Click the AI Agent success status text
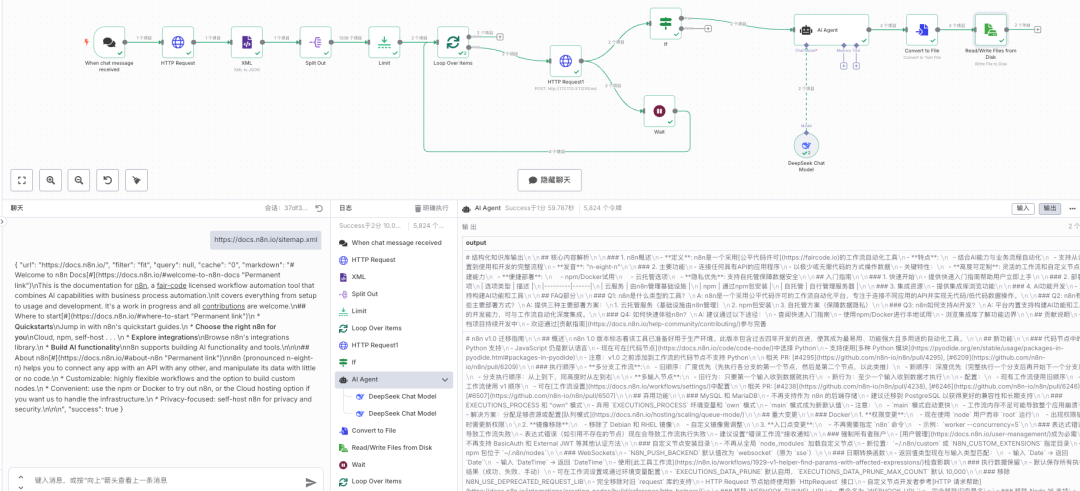 [540, 207]
